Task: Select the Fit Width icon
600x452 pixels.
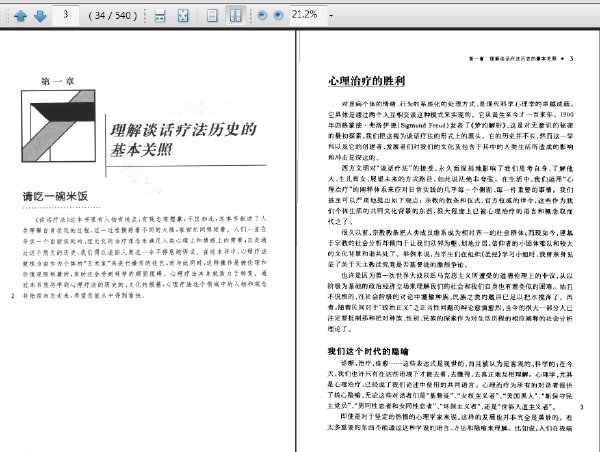Action: (160, 16)
